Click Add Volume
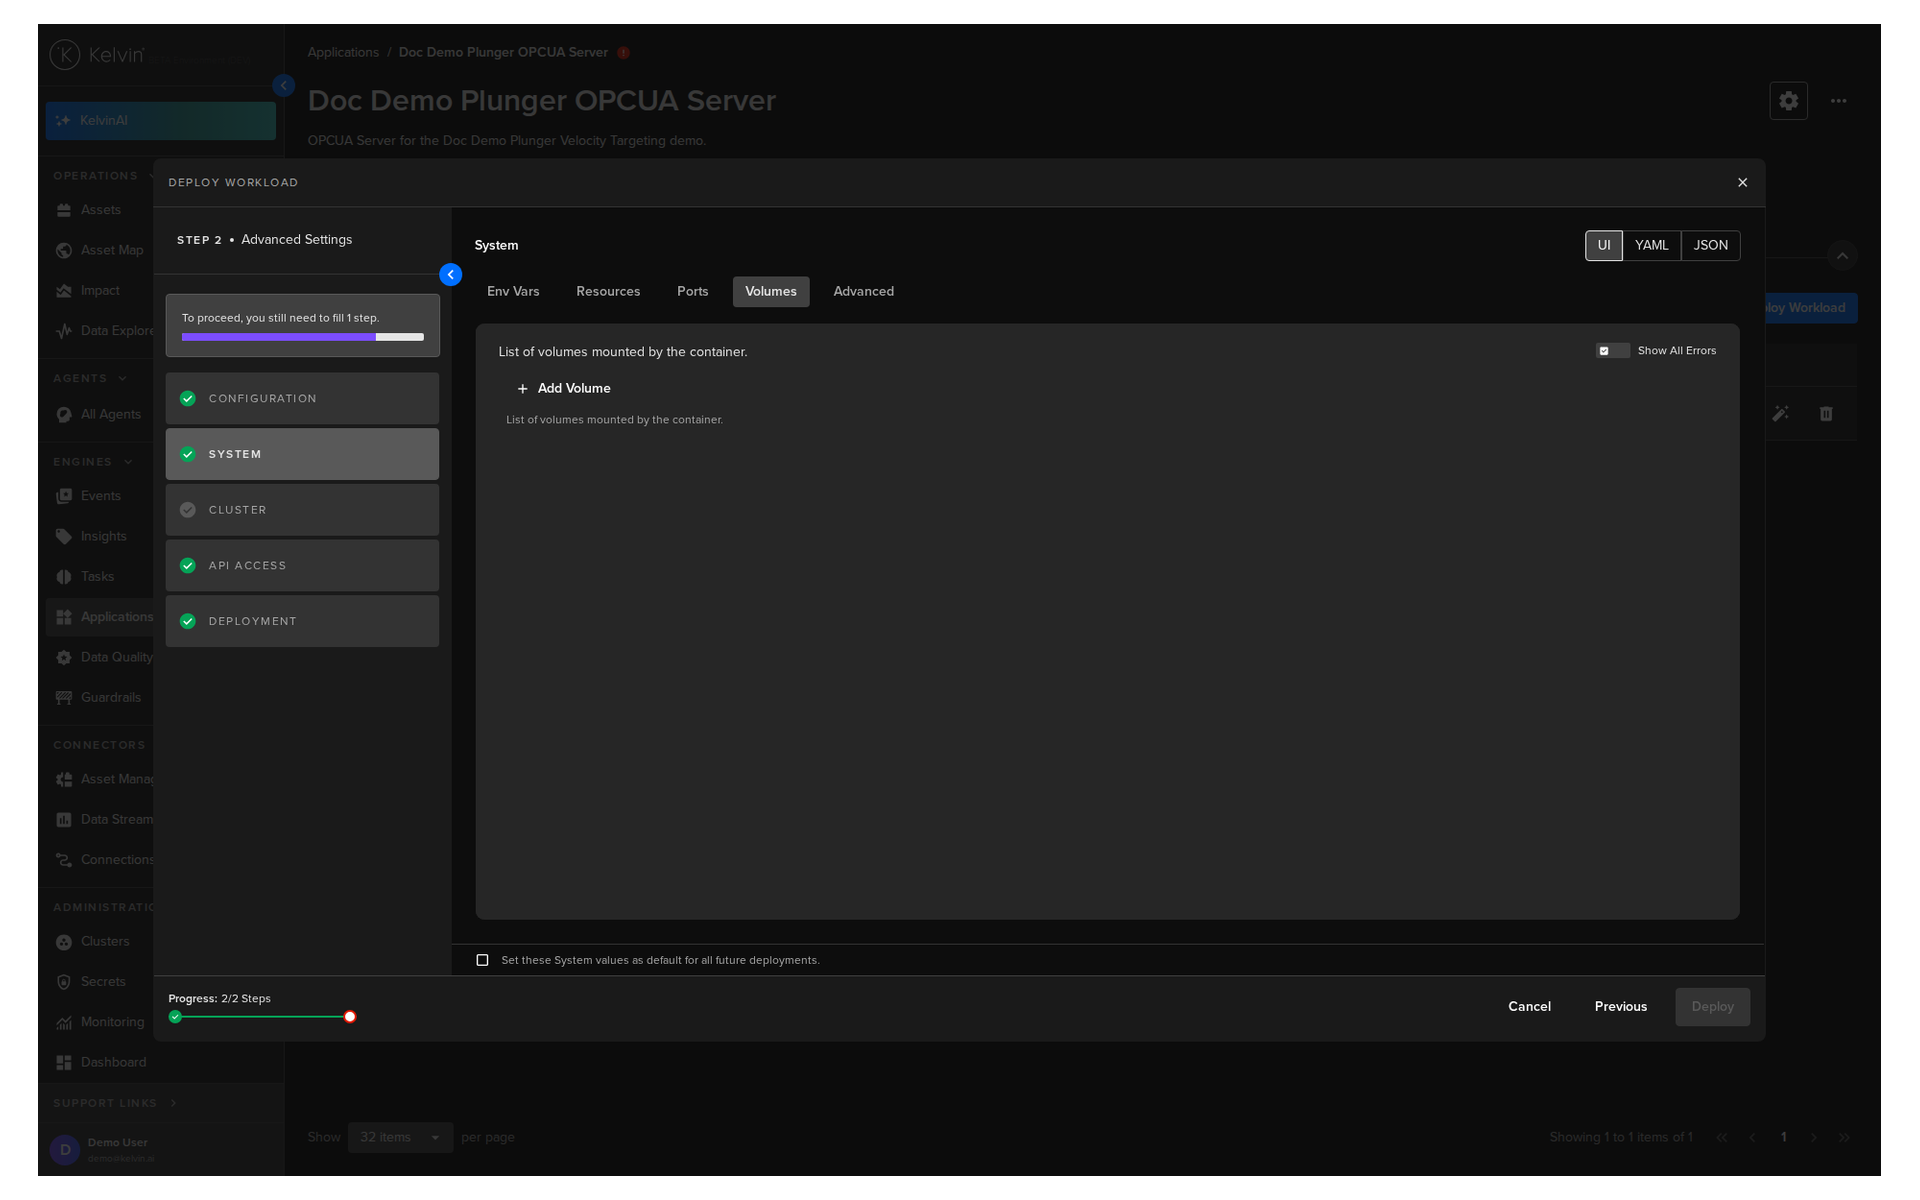 [x=564, y=388]
